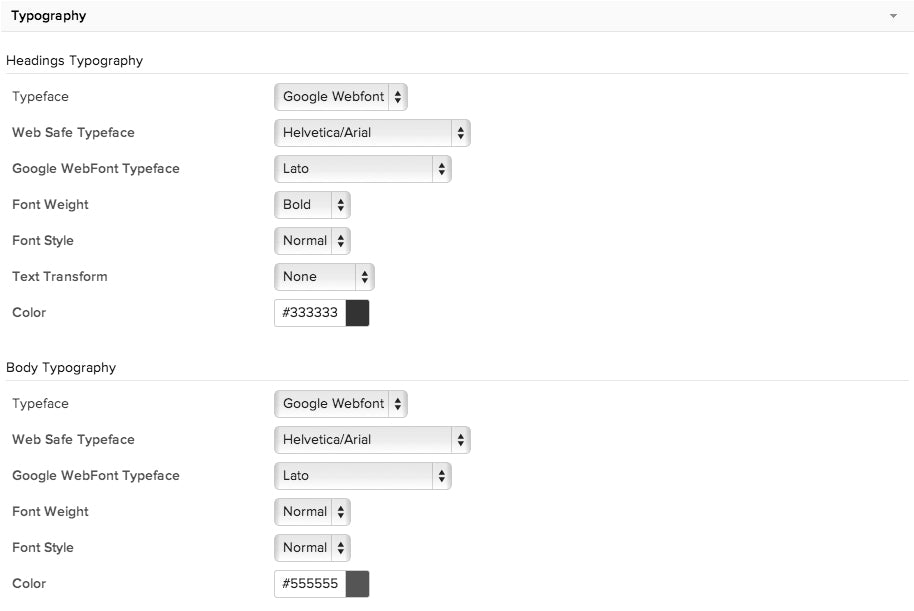Open Headings Google WebFont Typeface Lato dropdown
Viewport: 914px width, 611px height.
pos(362,169)
